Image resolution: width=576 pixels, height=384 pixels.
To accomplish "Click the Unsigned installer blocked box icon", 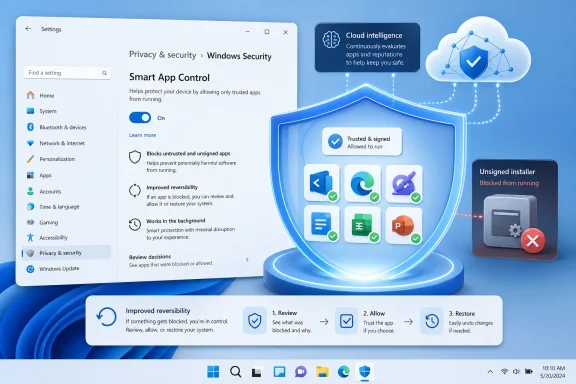I will [x=510, y=221].
